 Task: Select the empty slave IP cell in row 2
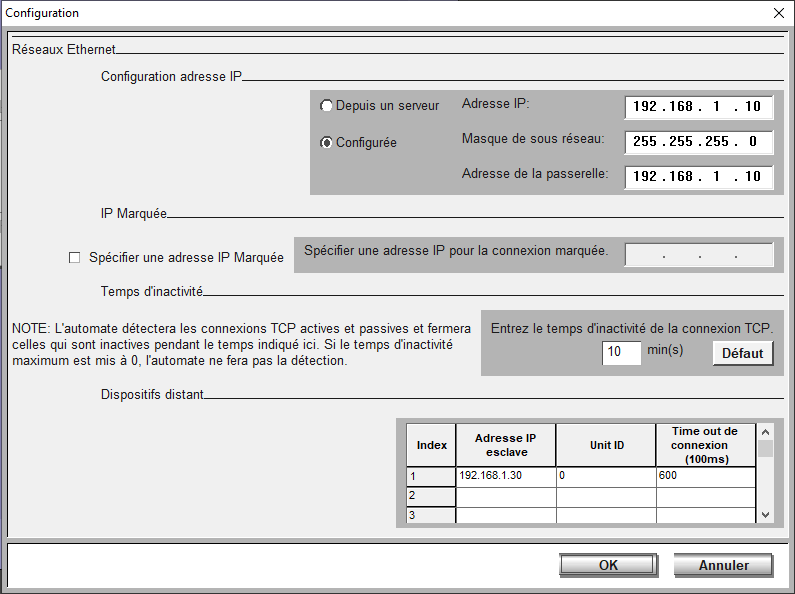click(x=506, y=496)
